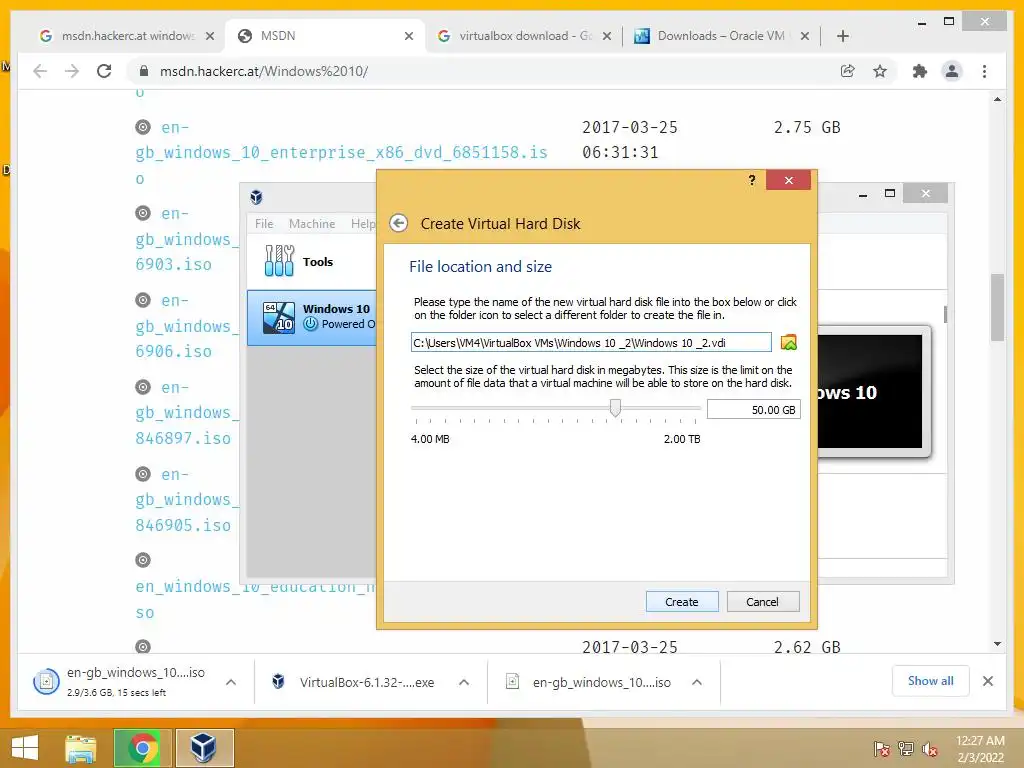Screen dimensions: 1024x768
Task: Expand options for the second en-gb_windows_10 iso download
Action: (697, 682)
